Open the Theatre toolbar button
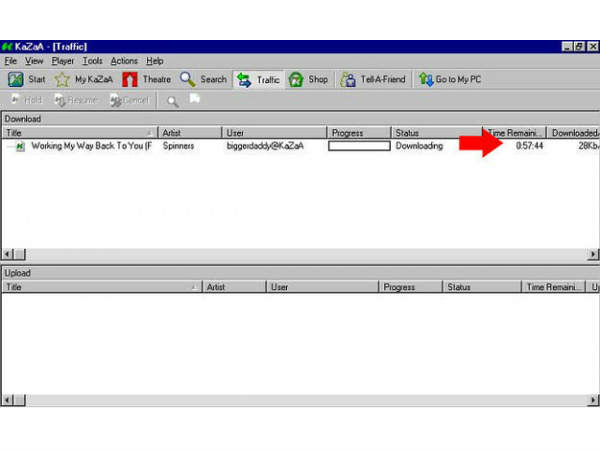The image size is (600, 450). coord(147,80)
